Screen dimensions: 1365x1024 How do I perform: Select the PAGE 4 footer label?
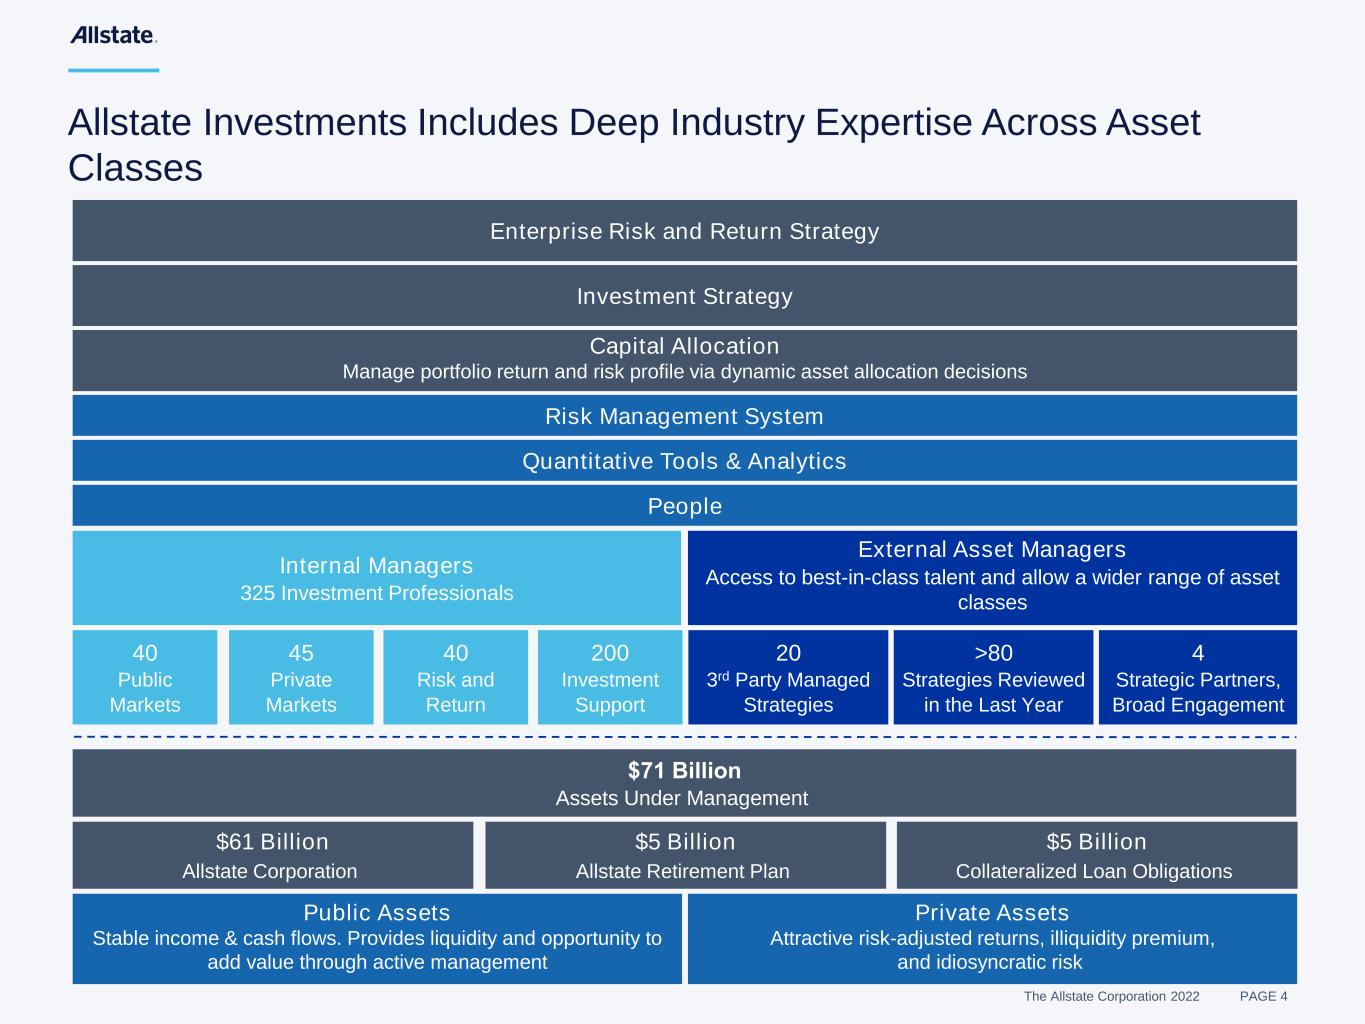click(x=1264, y=996)
